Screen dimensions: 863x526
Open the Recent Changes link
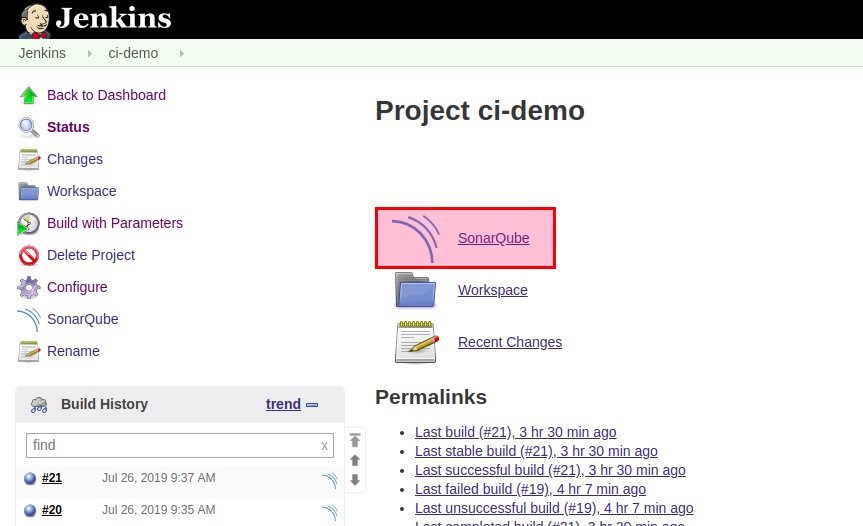coord(510,342)
